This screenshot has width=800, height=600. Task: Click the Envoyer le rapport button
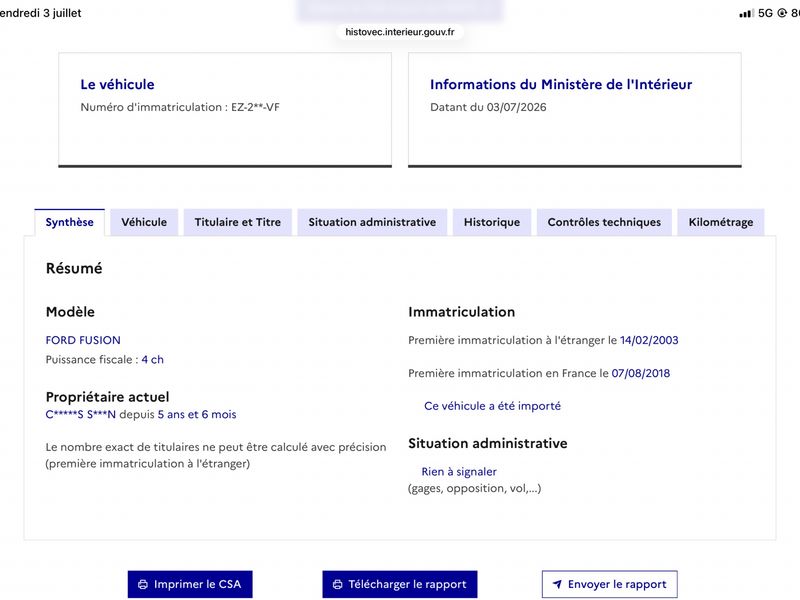tap(610, 584)
